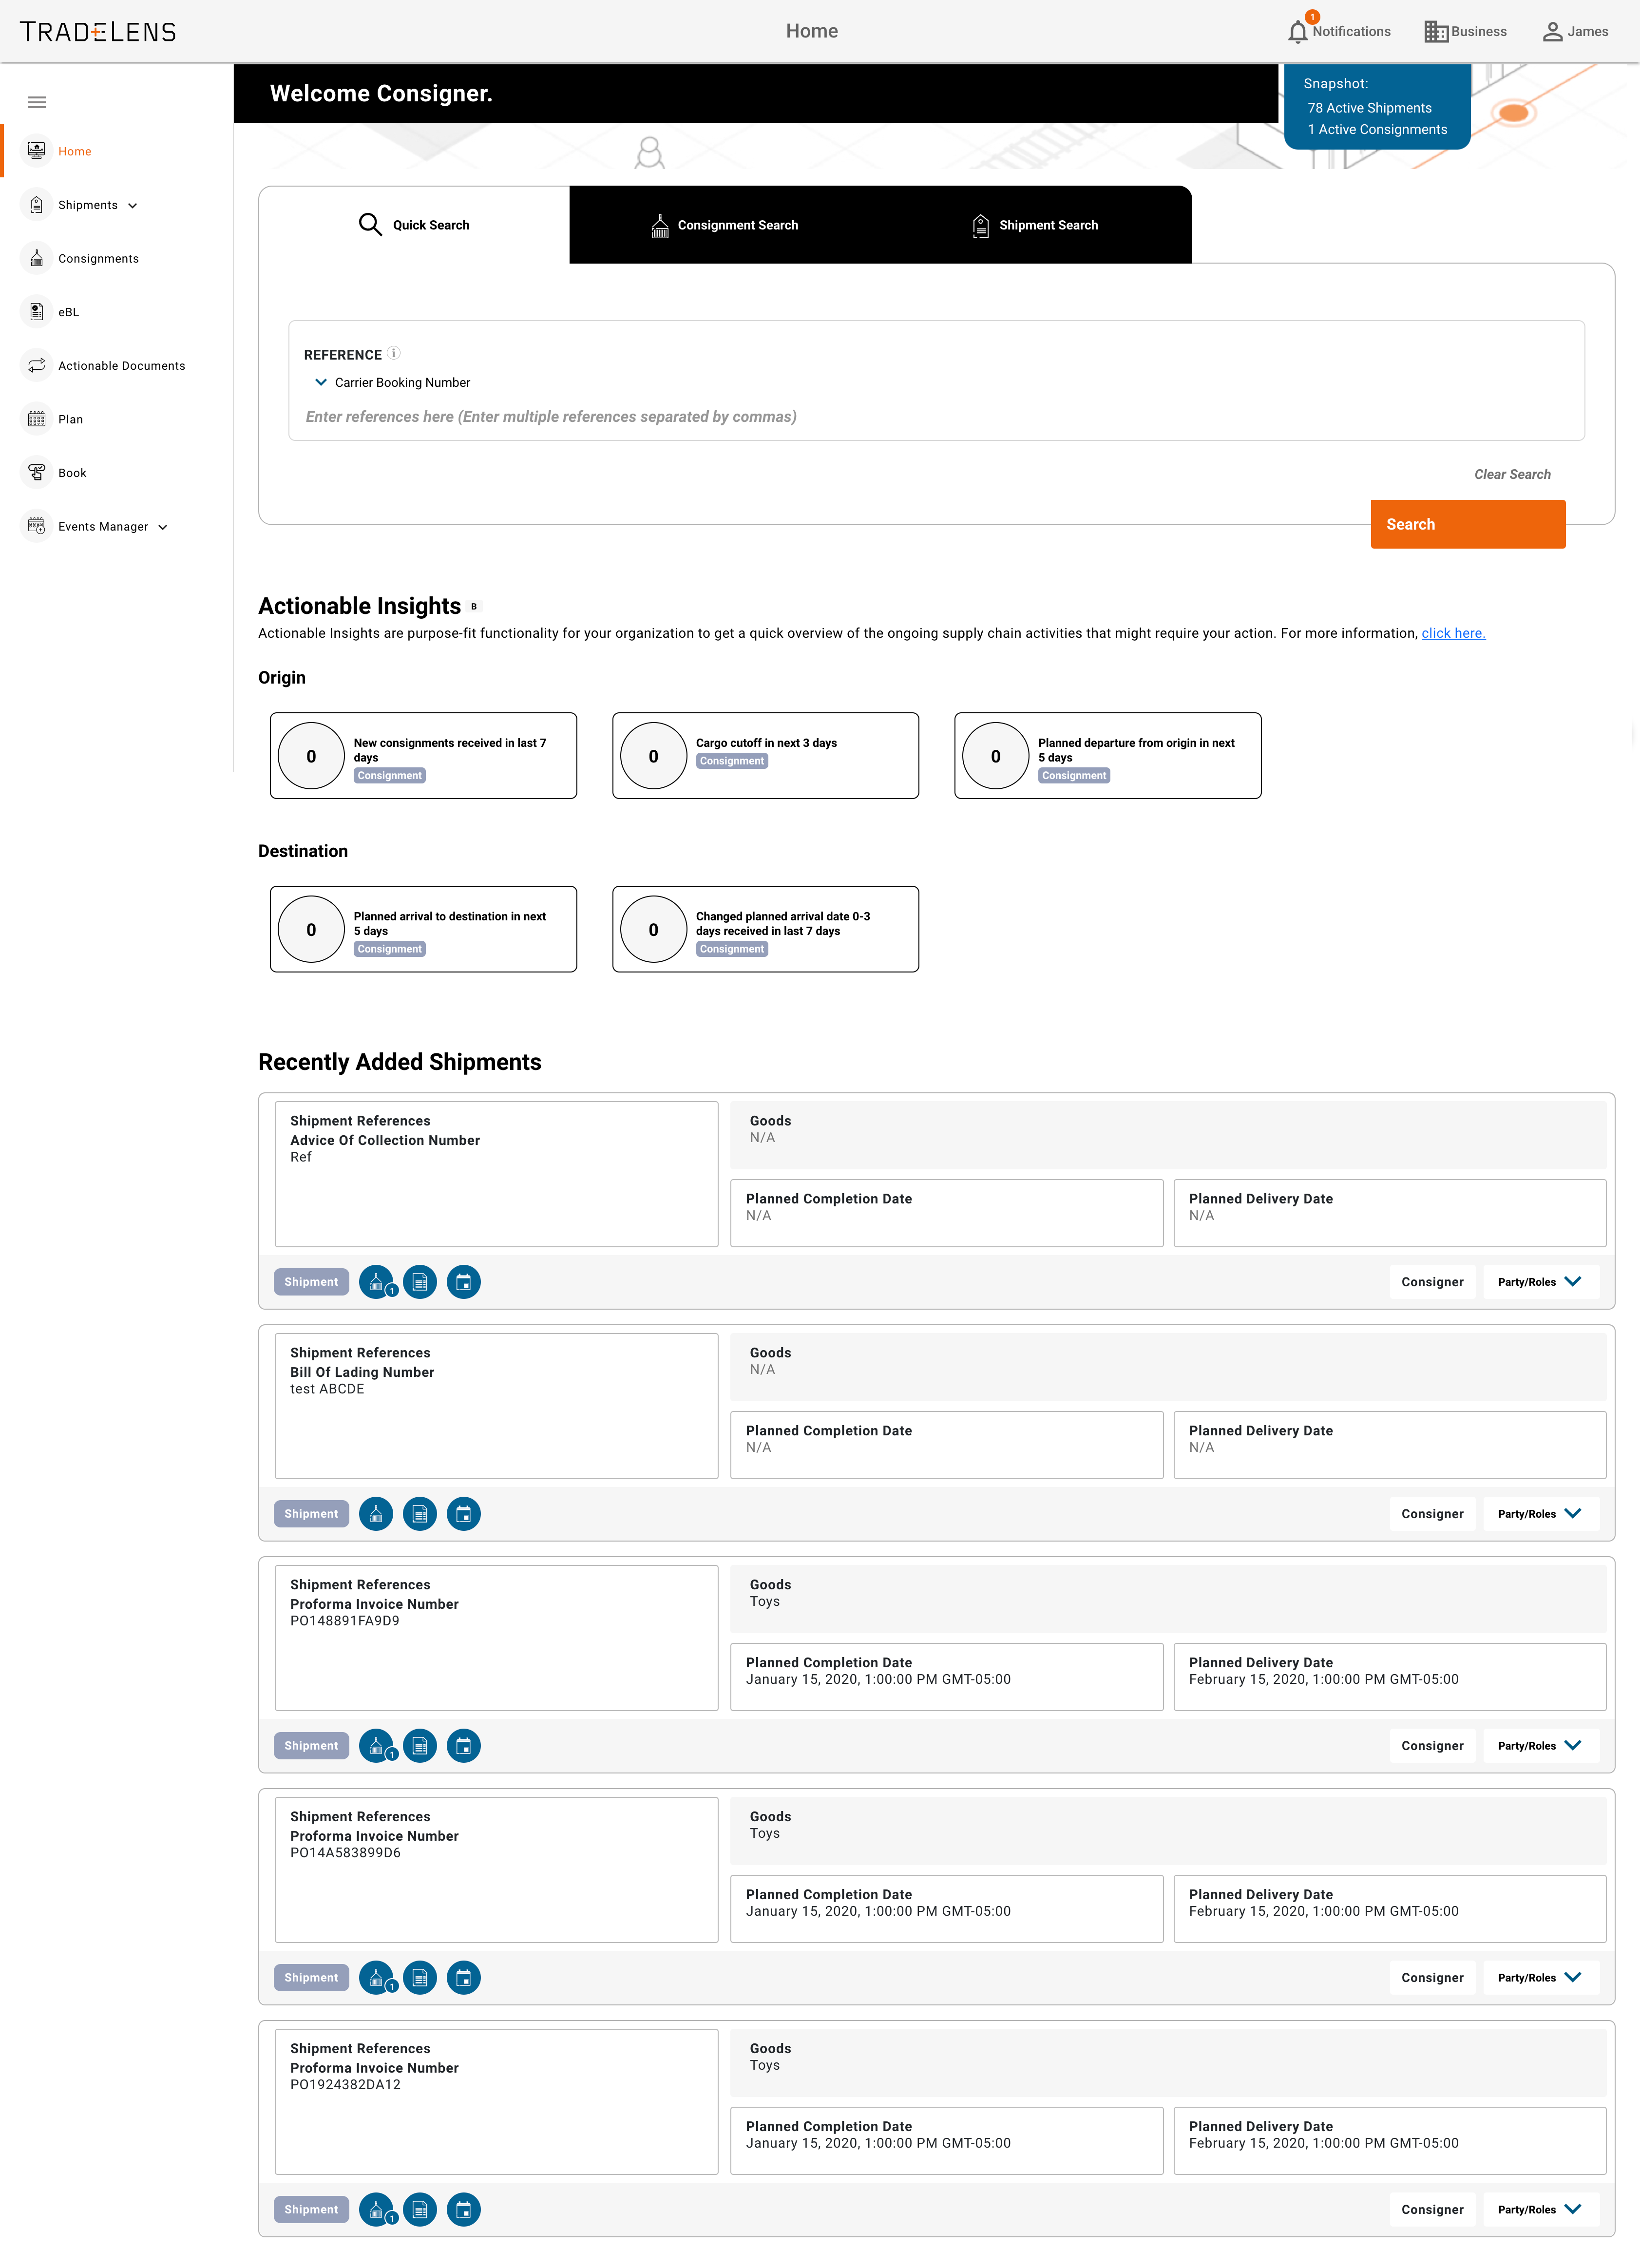
Task: Click consignment icon on PO148891FA9D9 shipment
Action: (x=376, y=1746)
